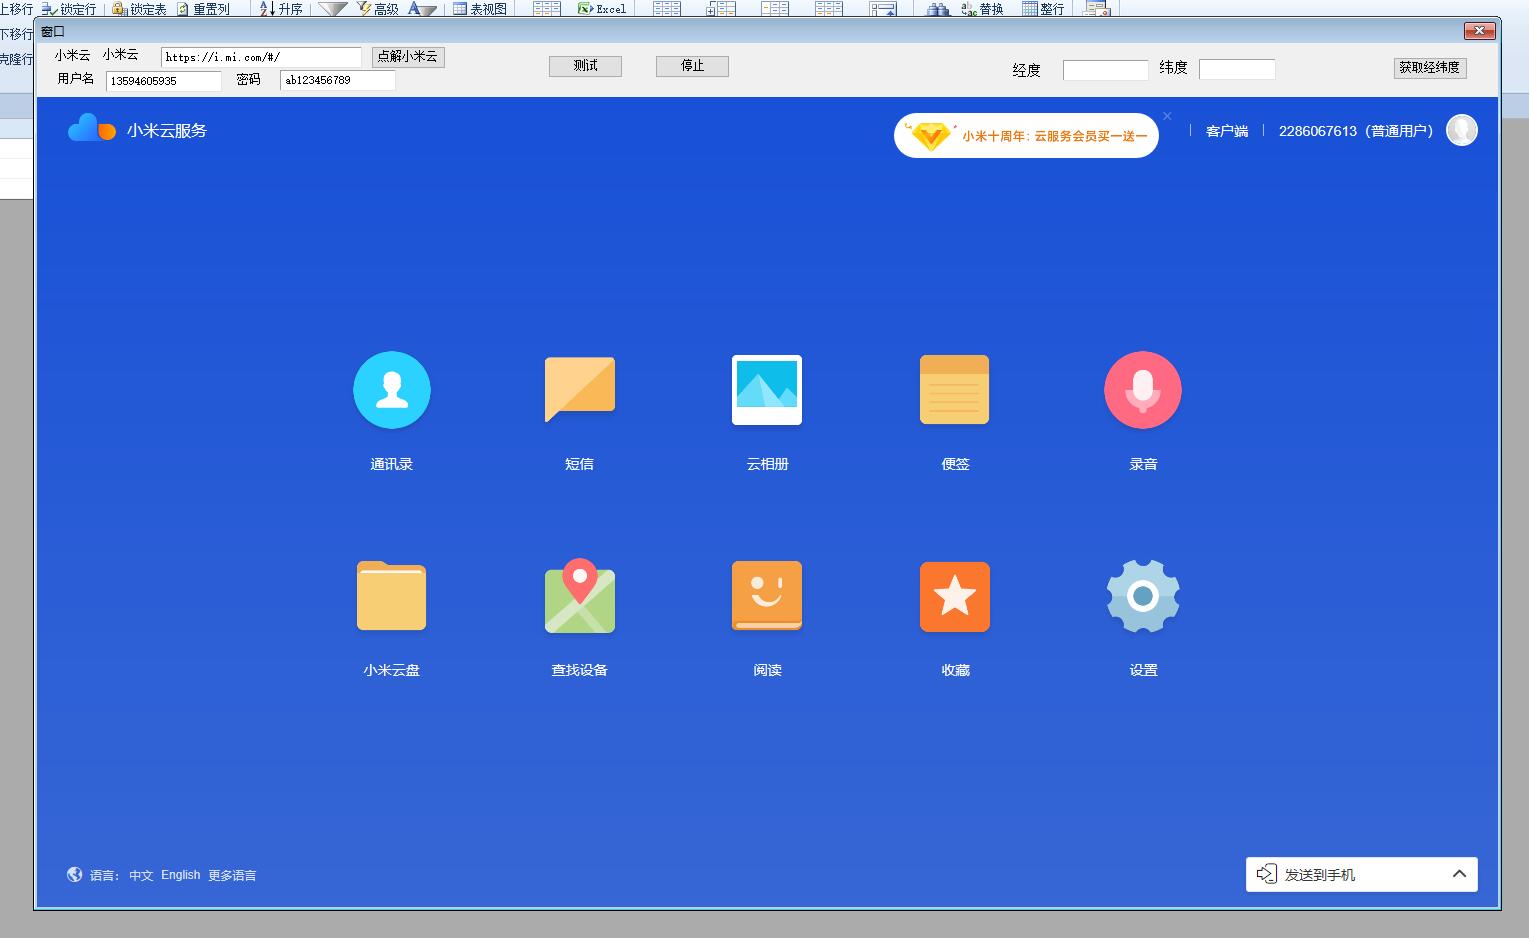Screen dimensions: 1529x938
Task: Click the 点解小米云 button
Action: tap(408, 57)
